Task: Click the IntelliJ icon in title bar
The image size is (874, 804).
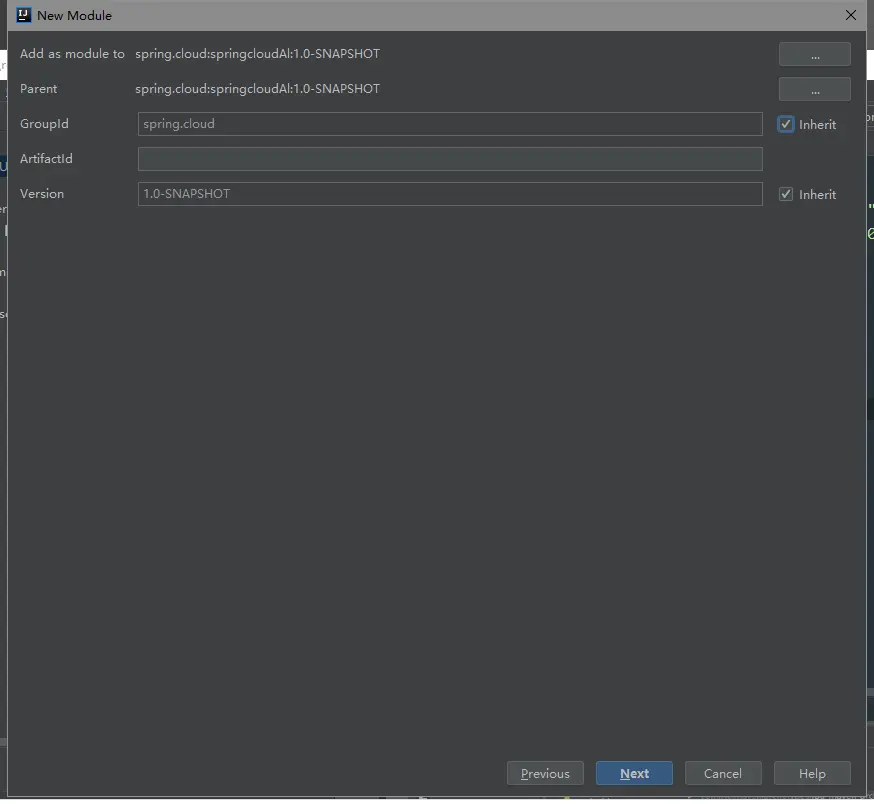Action: coord(23,15)
